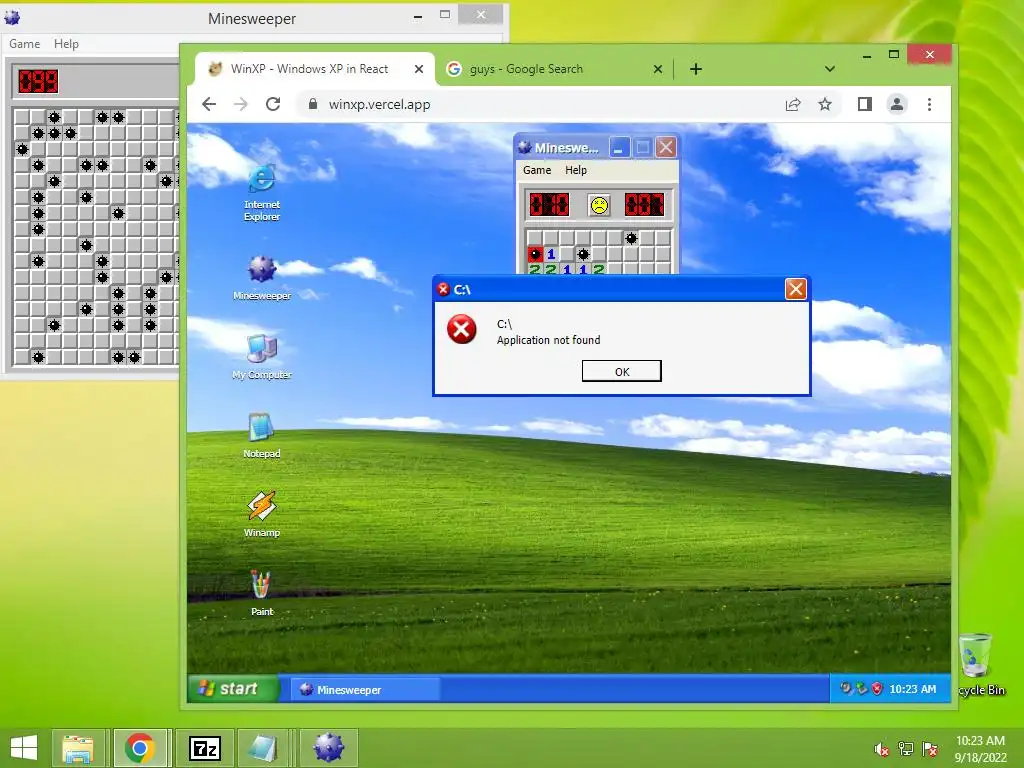Launch Winamp from the XP desktop

point(262,515)
